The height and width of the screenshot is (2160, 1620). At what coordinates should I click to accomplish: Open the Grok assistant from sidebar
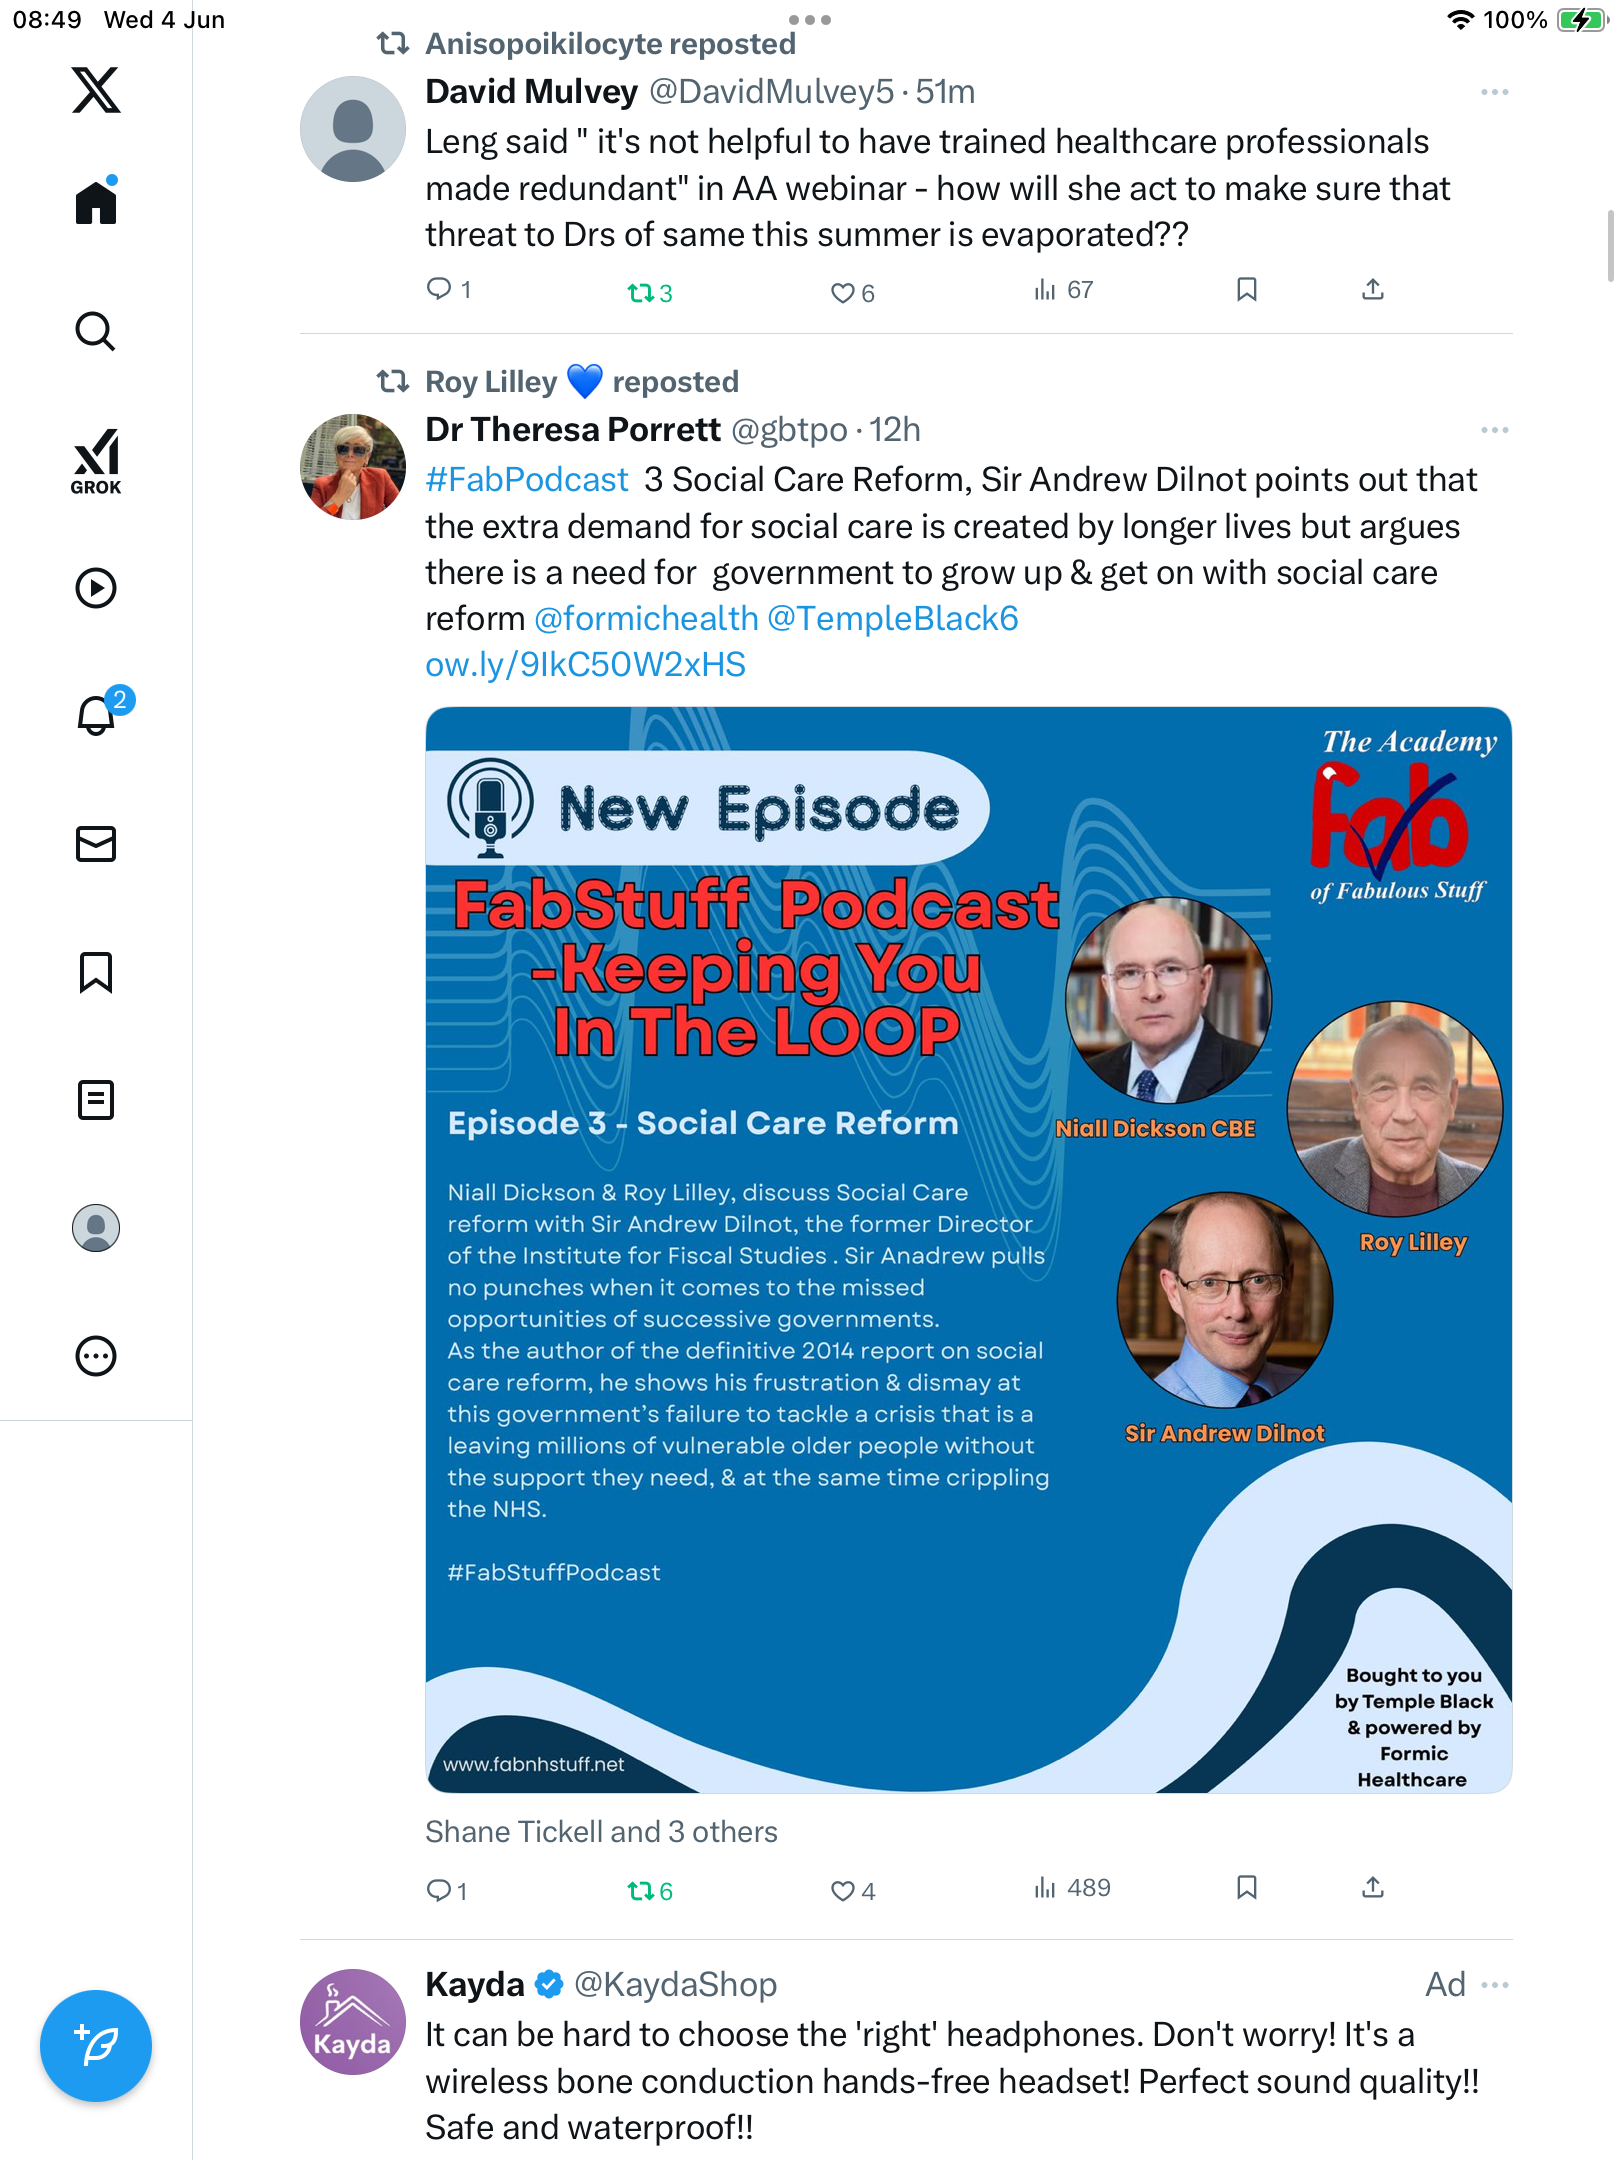coord(96,461)
